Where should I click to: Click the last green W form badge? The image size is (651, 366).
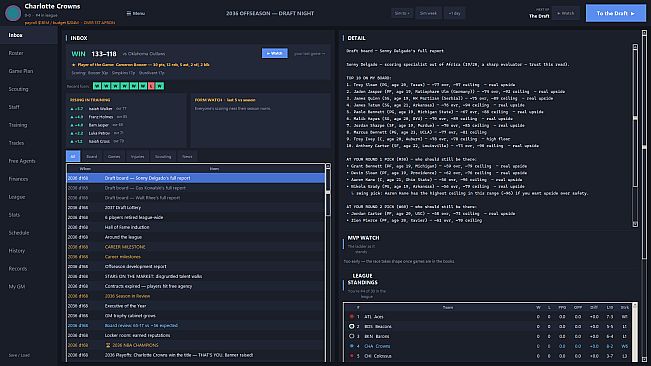click(160, 86)
